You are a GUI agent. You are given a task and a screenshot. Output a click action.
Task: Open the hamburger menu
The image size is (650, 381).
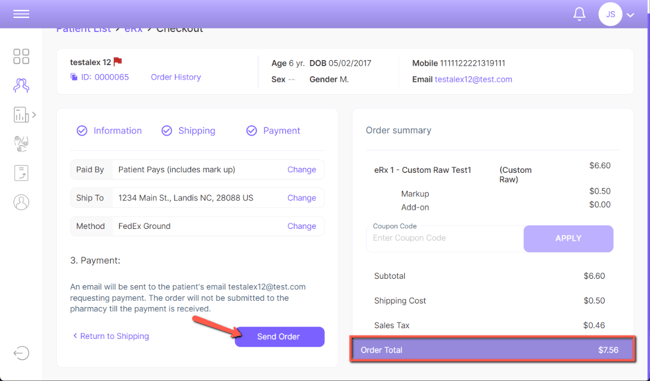[21, 14]
